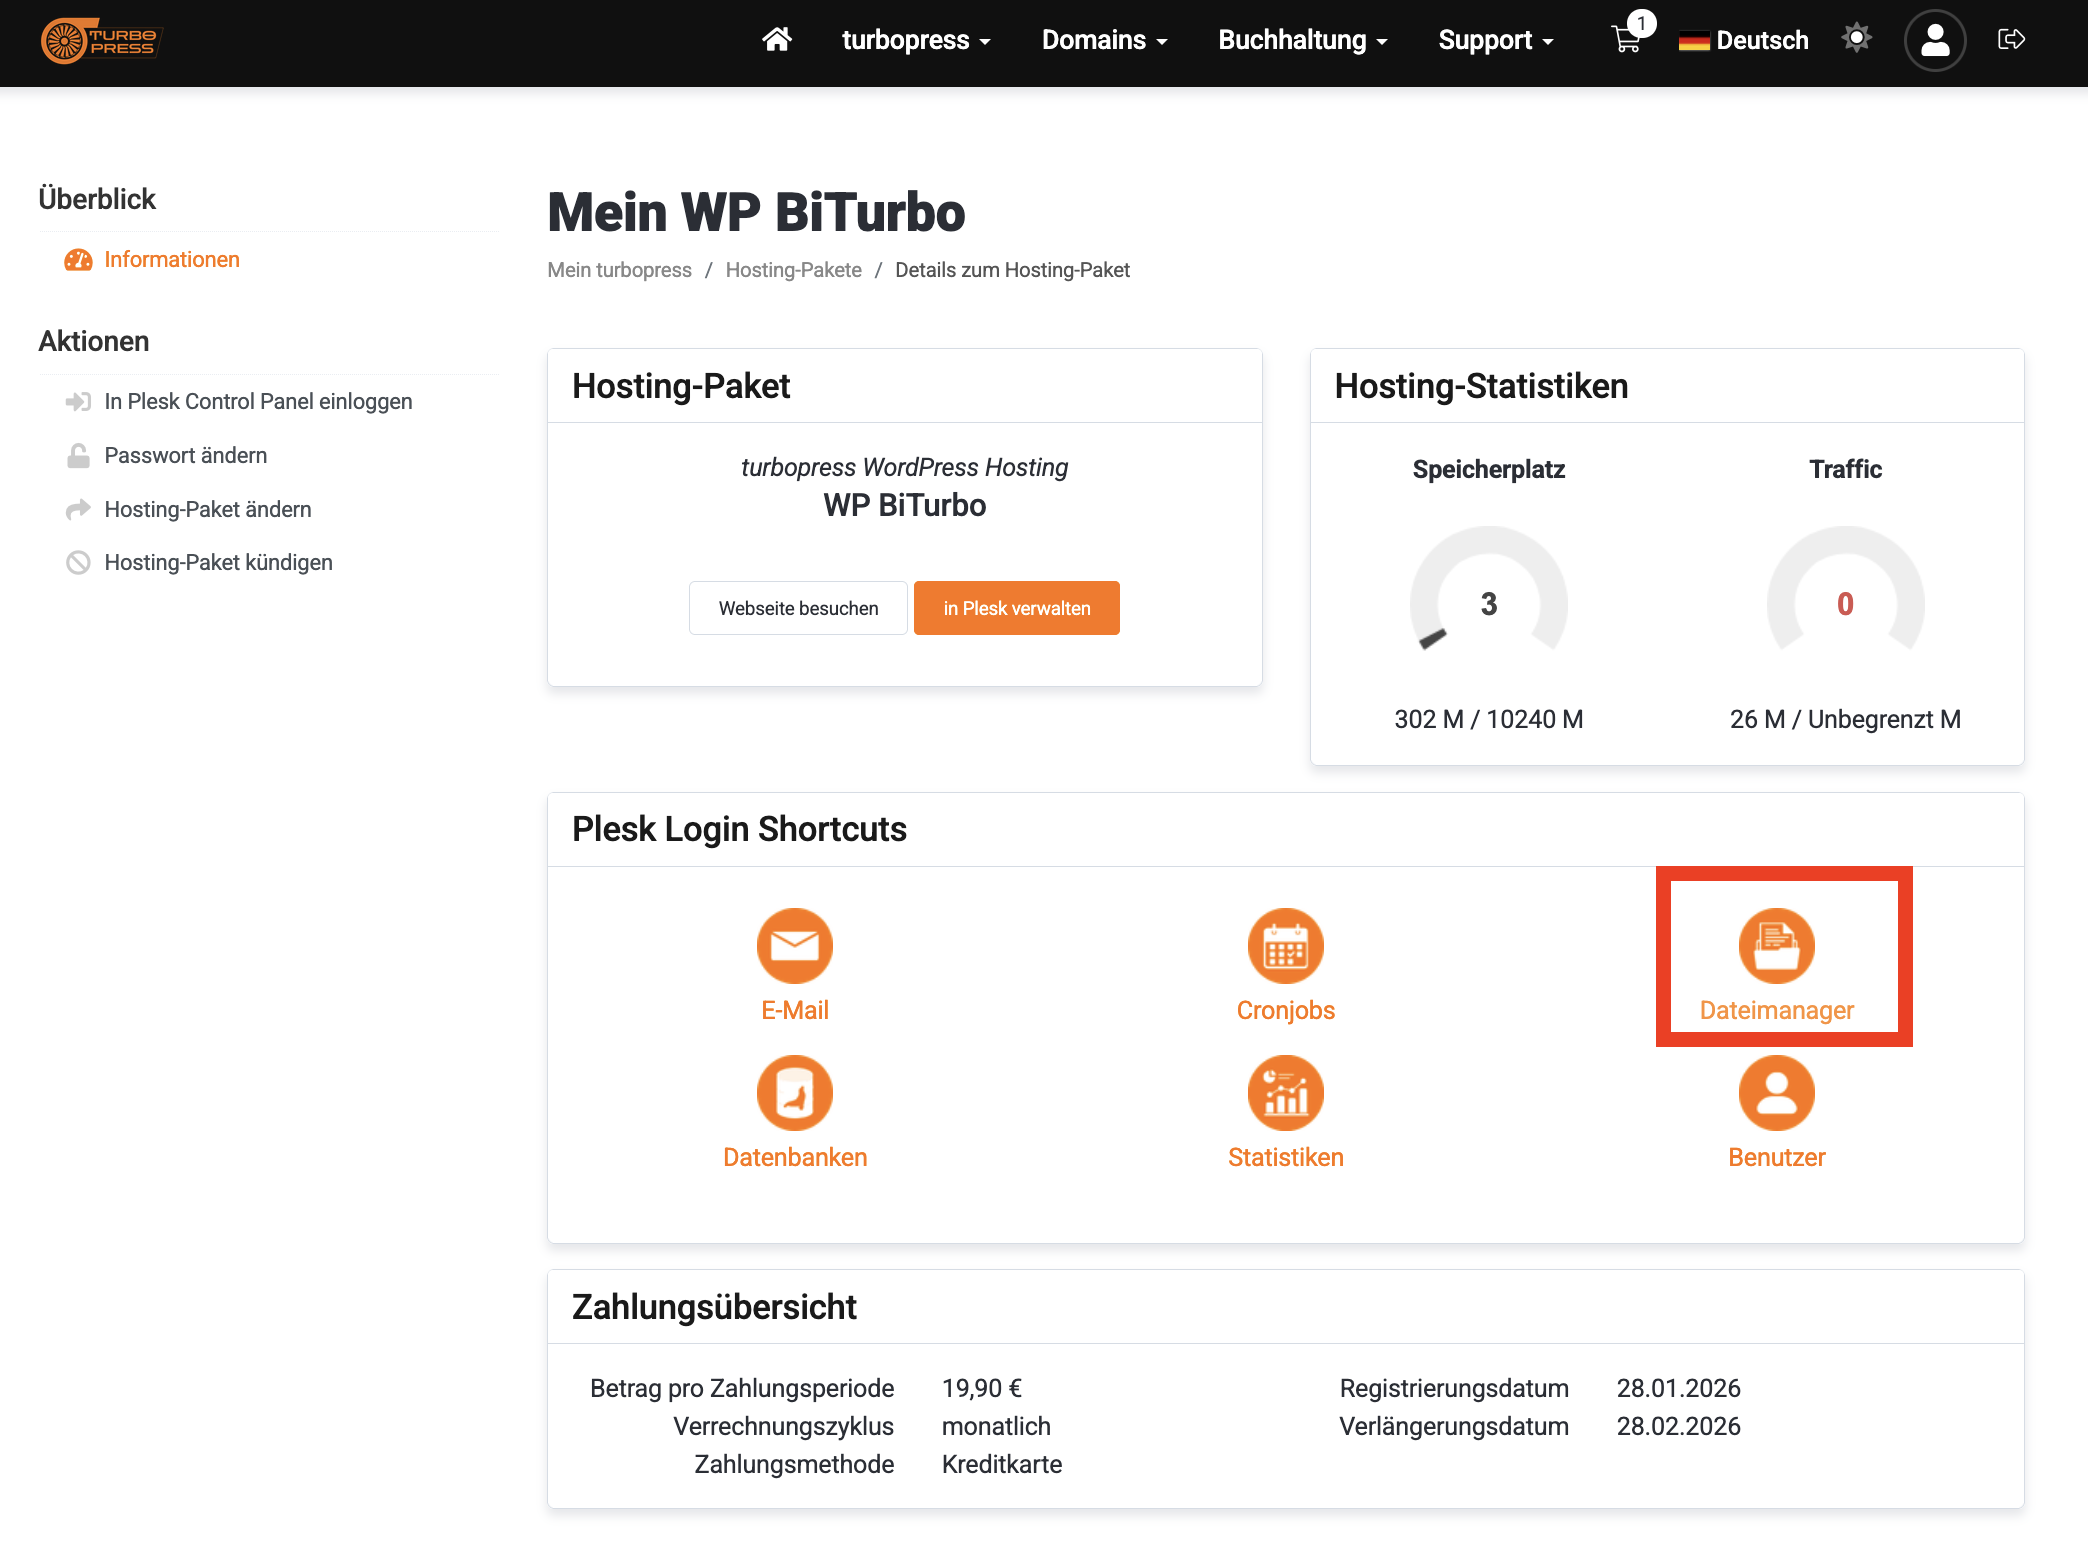Open the Datenbanken shortcut icon
The width and height of the screenshot is (2088, 1550).
[x=794, y=1093]
